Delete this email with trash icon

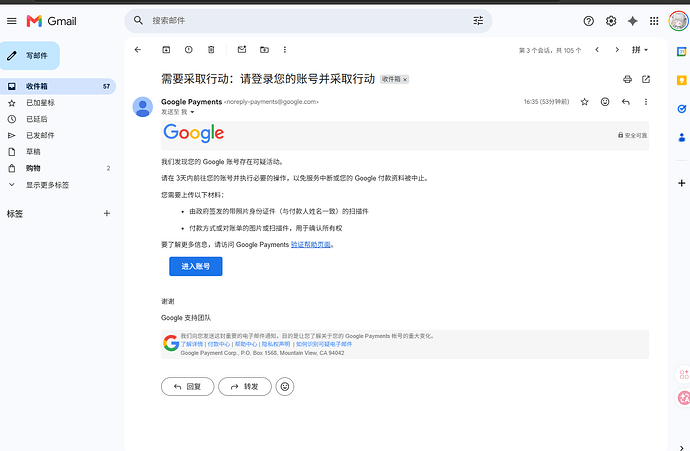tap(211, 50)
